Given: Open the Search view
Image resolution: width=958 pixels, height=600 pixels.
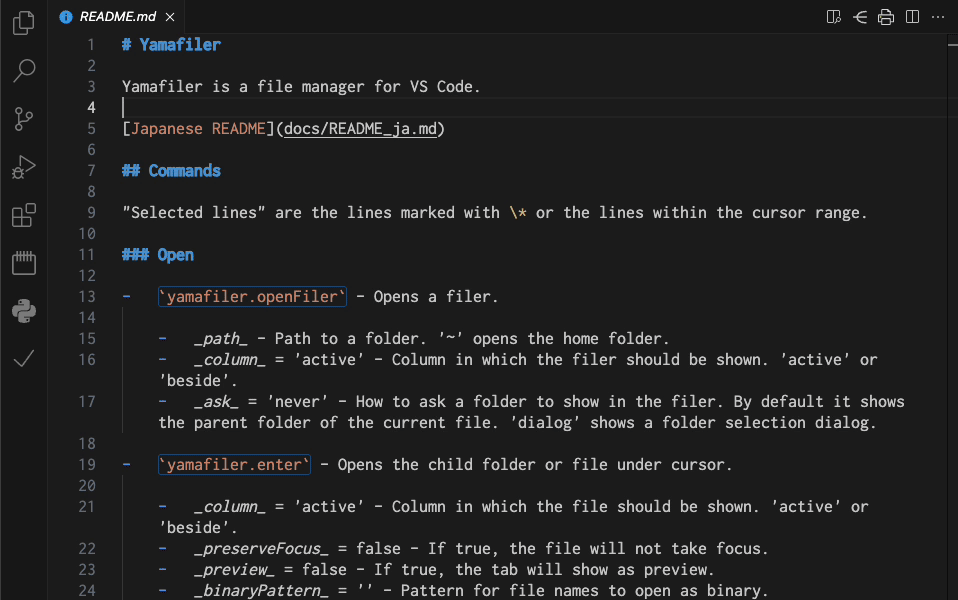Looking at the screenshot, I should coord(24,70).
